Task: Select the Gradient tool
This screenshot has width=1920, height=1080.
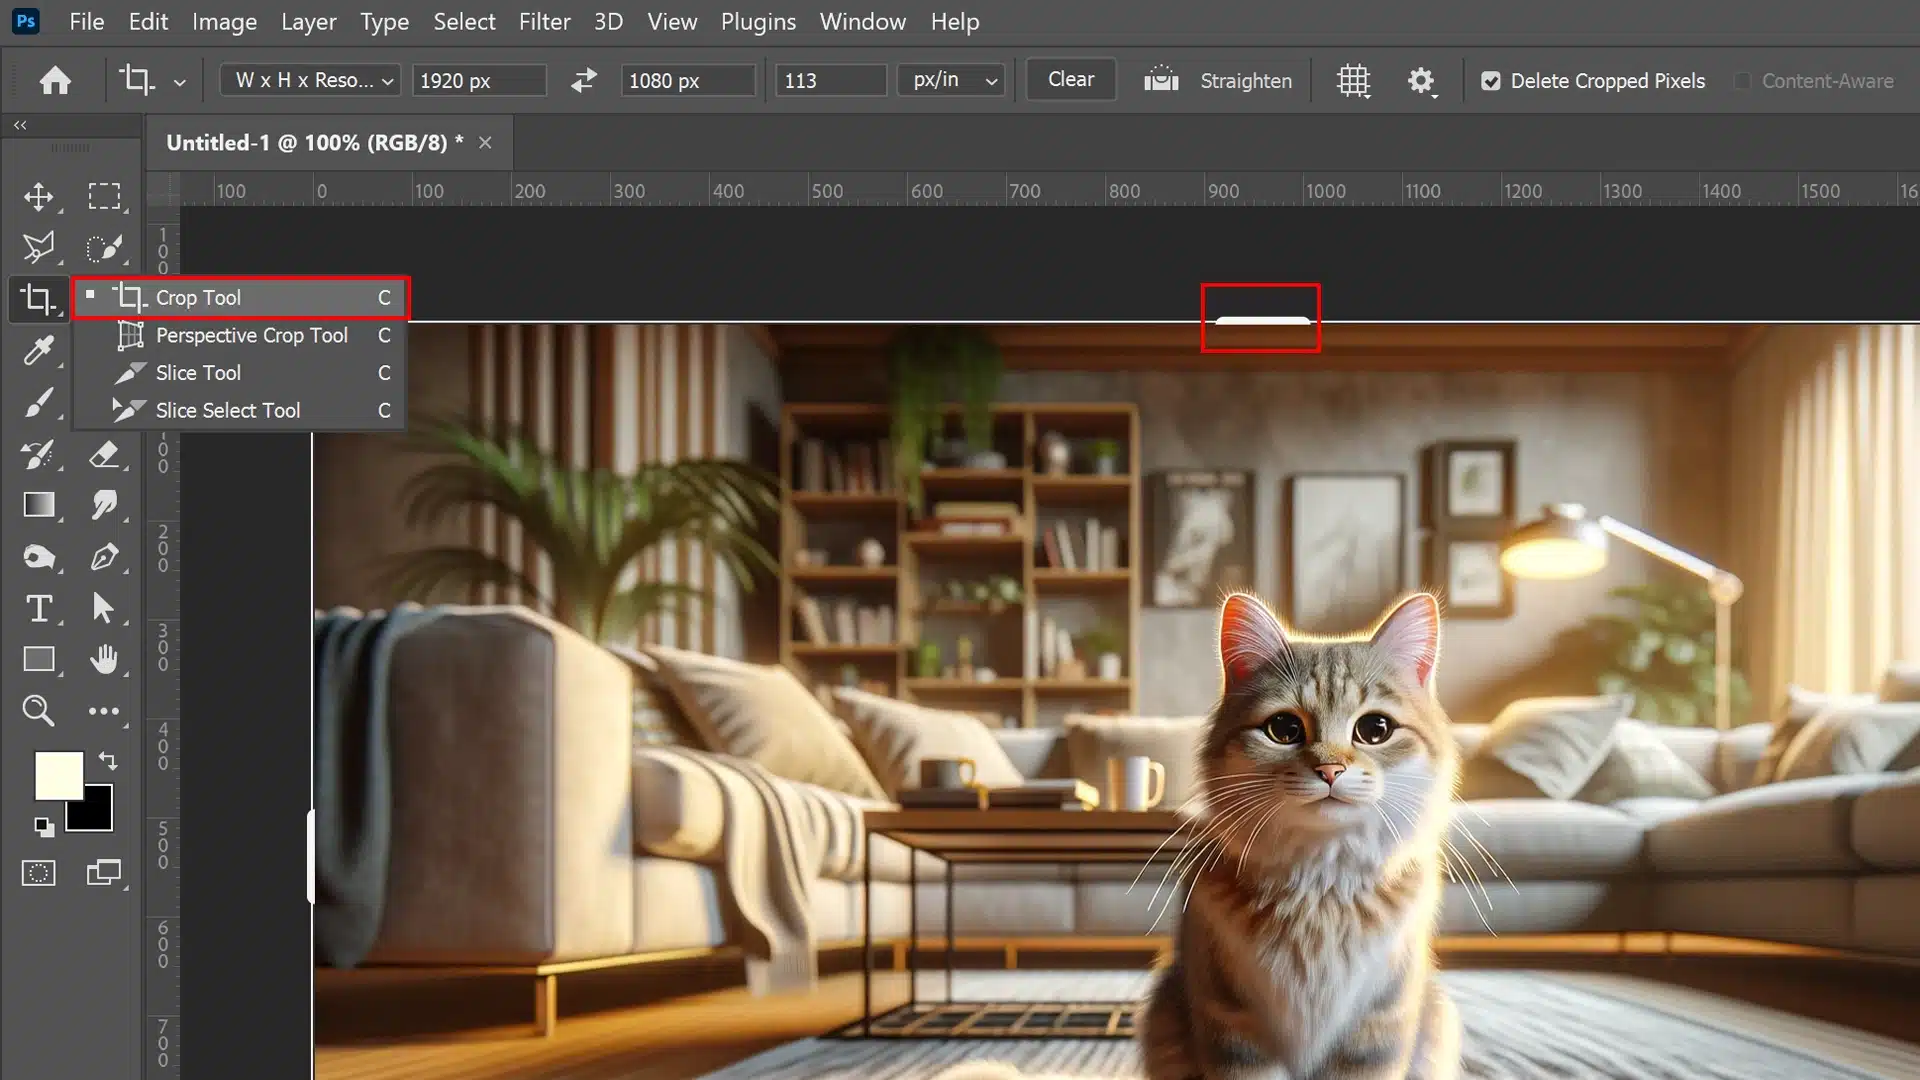Action: tap(39, 505)
